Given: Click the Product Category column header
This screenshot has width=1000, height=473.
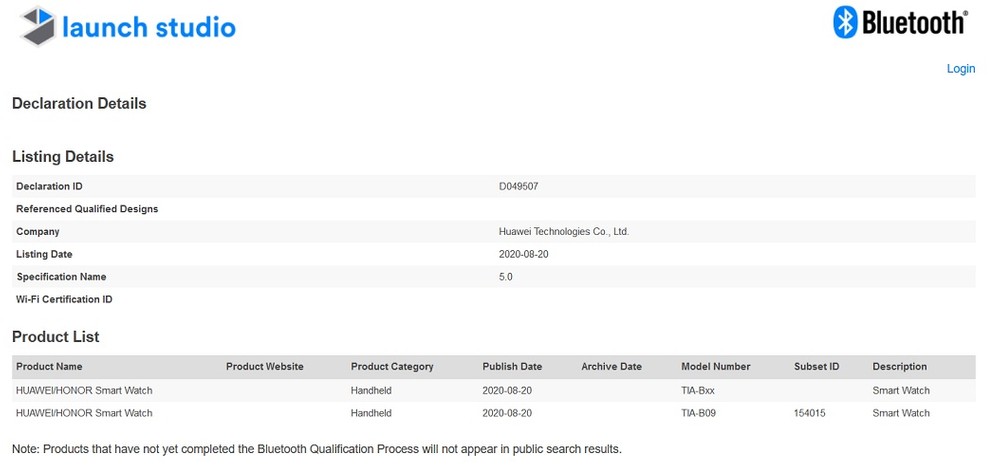Looking at the screenshot, I should pos(392,367).
